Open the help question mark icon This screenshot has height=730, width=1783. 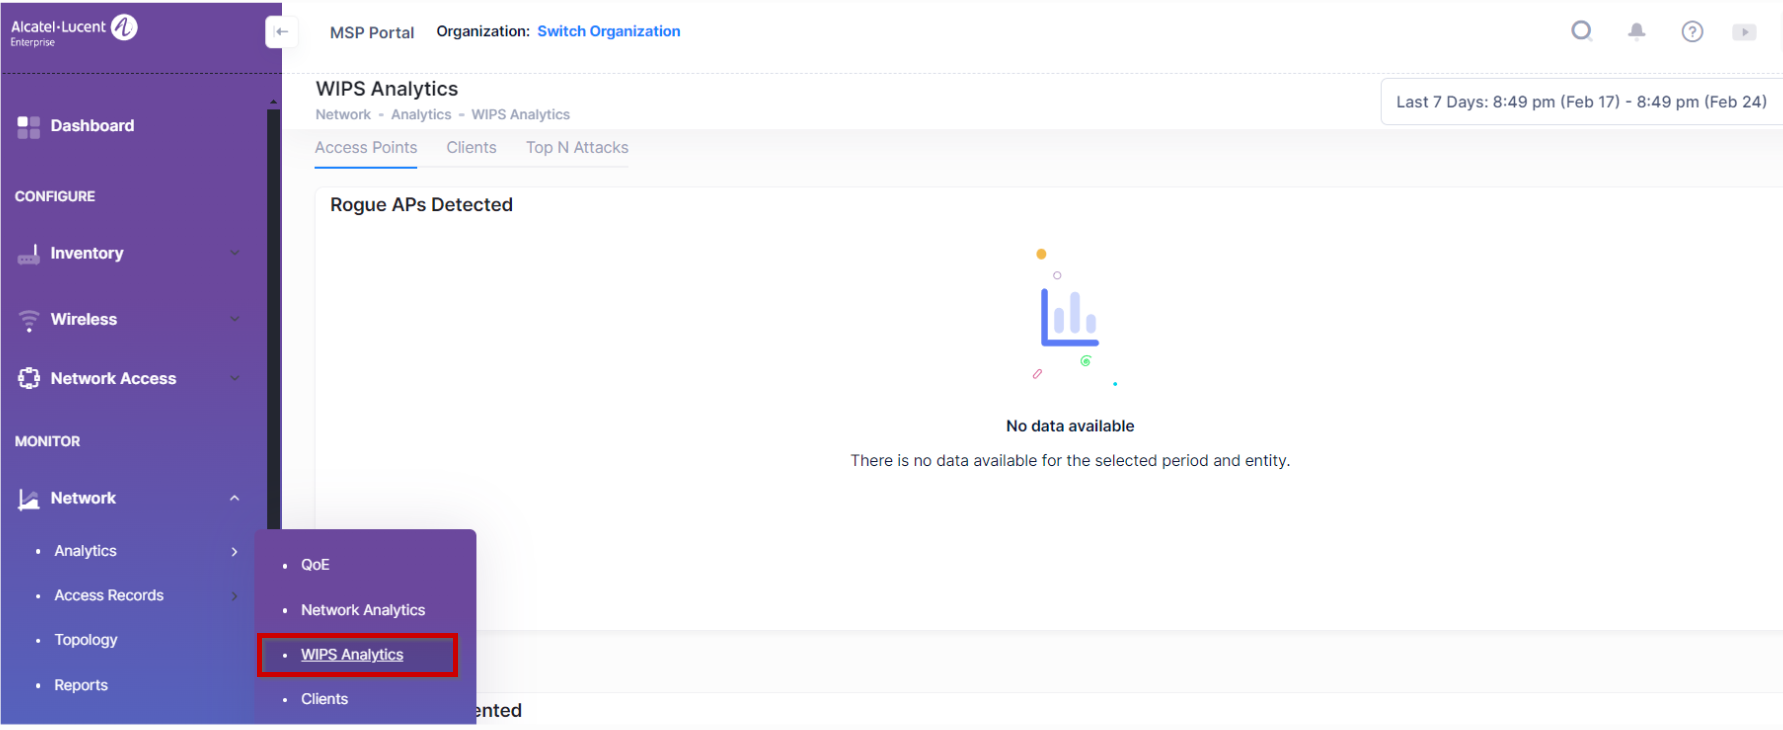pyautogui.click(x=1692, y=32)
